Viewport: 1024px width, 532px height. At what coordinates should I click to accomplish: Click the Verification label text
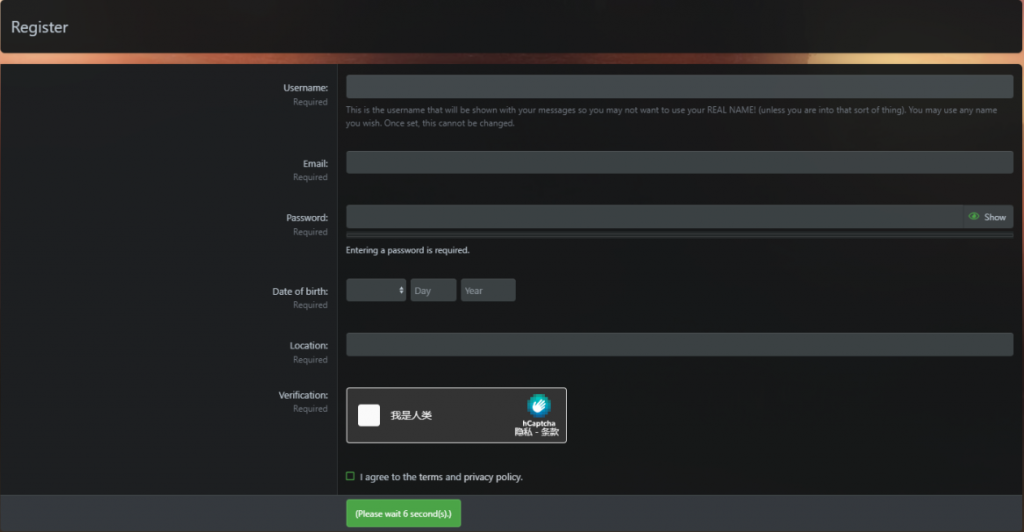303,395
